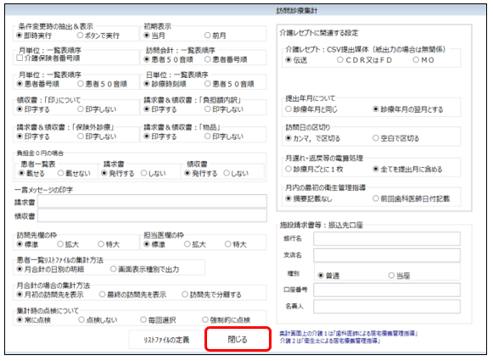
Task: Click the 銀行名 input field
Action: (x=387, y=239)
